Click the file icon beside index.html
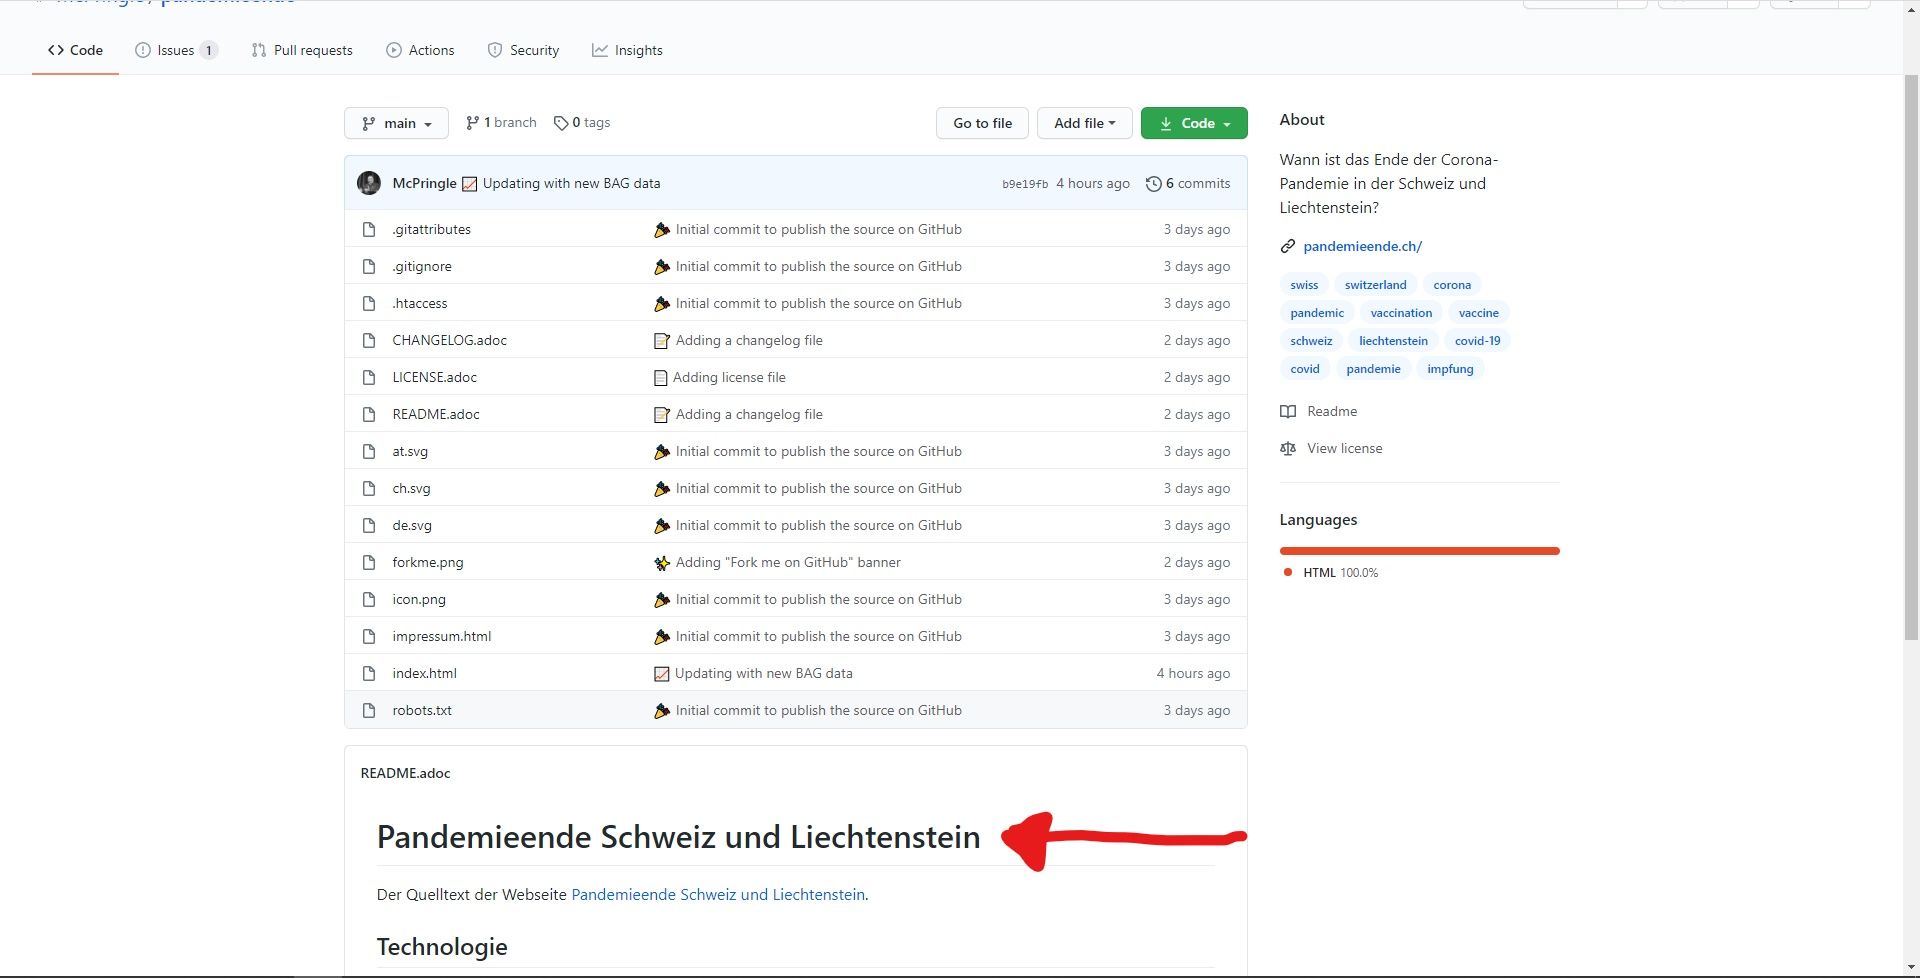This screenshot has width=1920, height=978. 369,674
